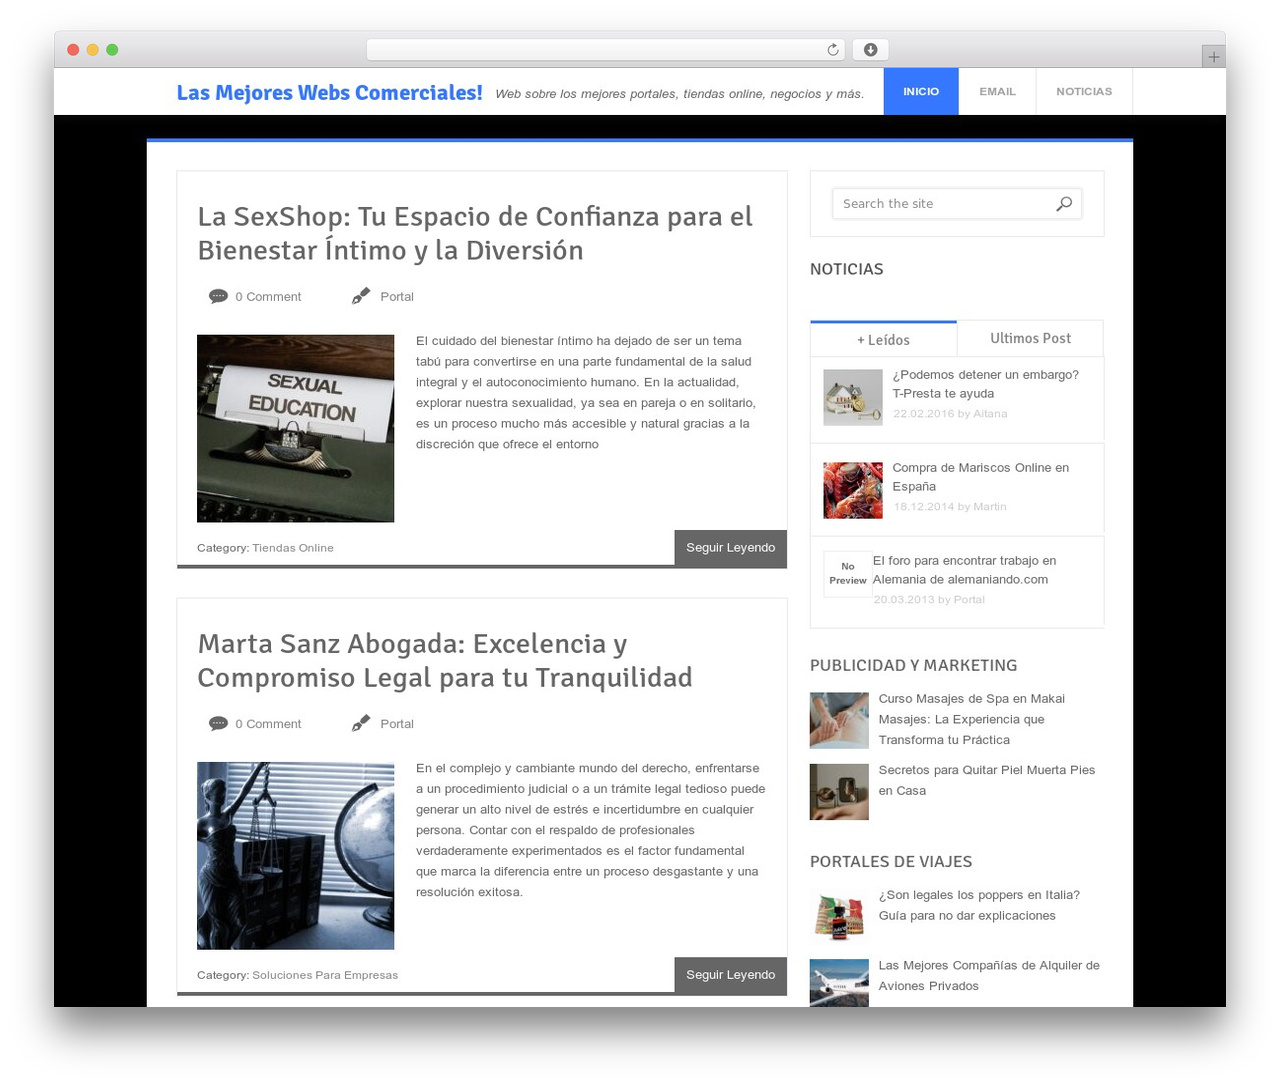Screen dimensions: 1280x1084
Task: Click author pen icon on SexShop post
Action: click(361, 296)
